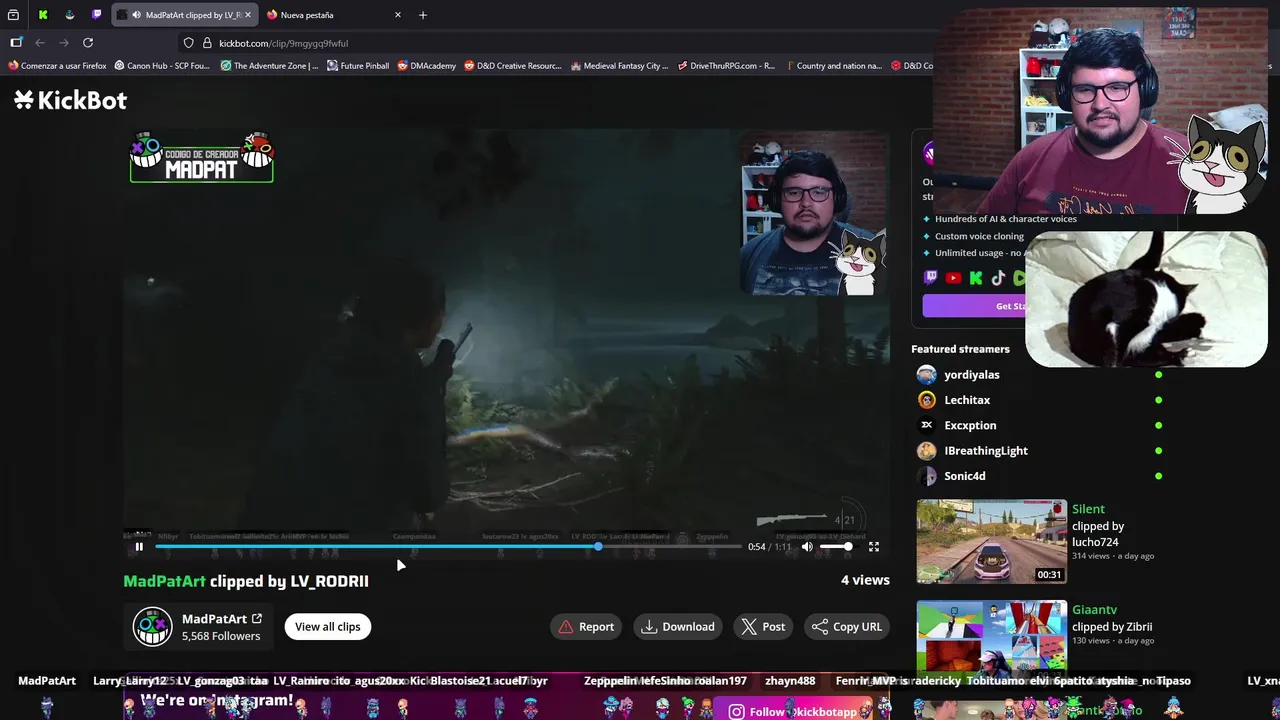This screenshot has height=720, width=1280.
Task: Go forward in browser history
Action: click(x=64, y=43)
